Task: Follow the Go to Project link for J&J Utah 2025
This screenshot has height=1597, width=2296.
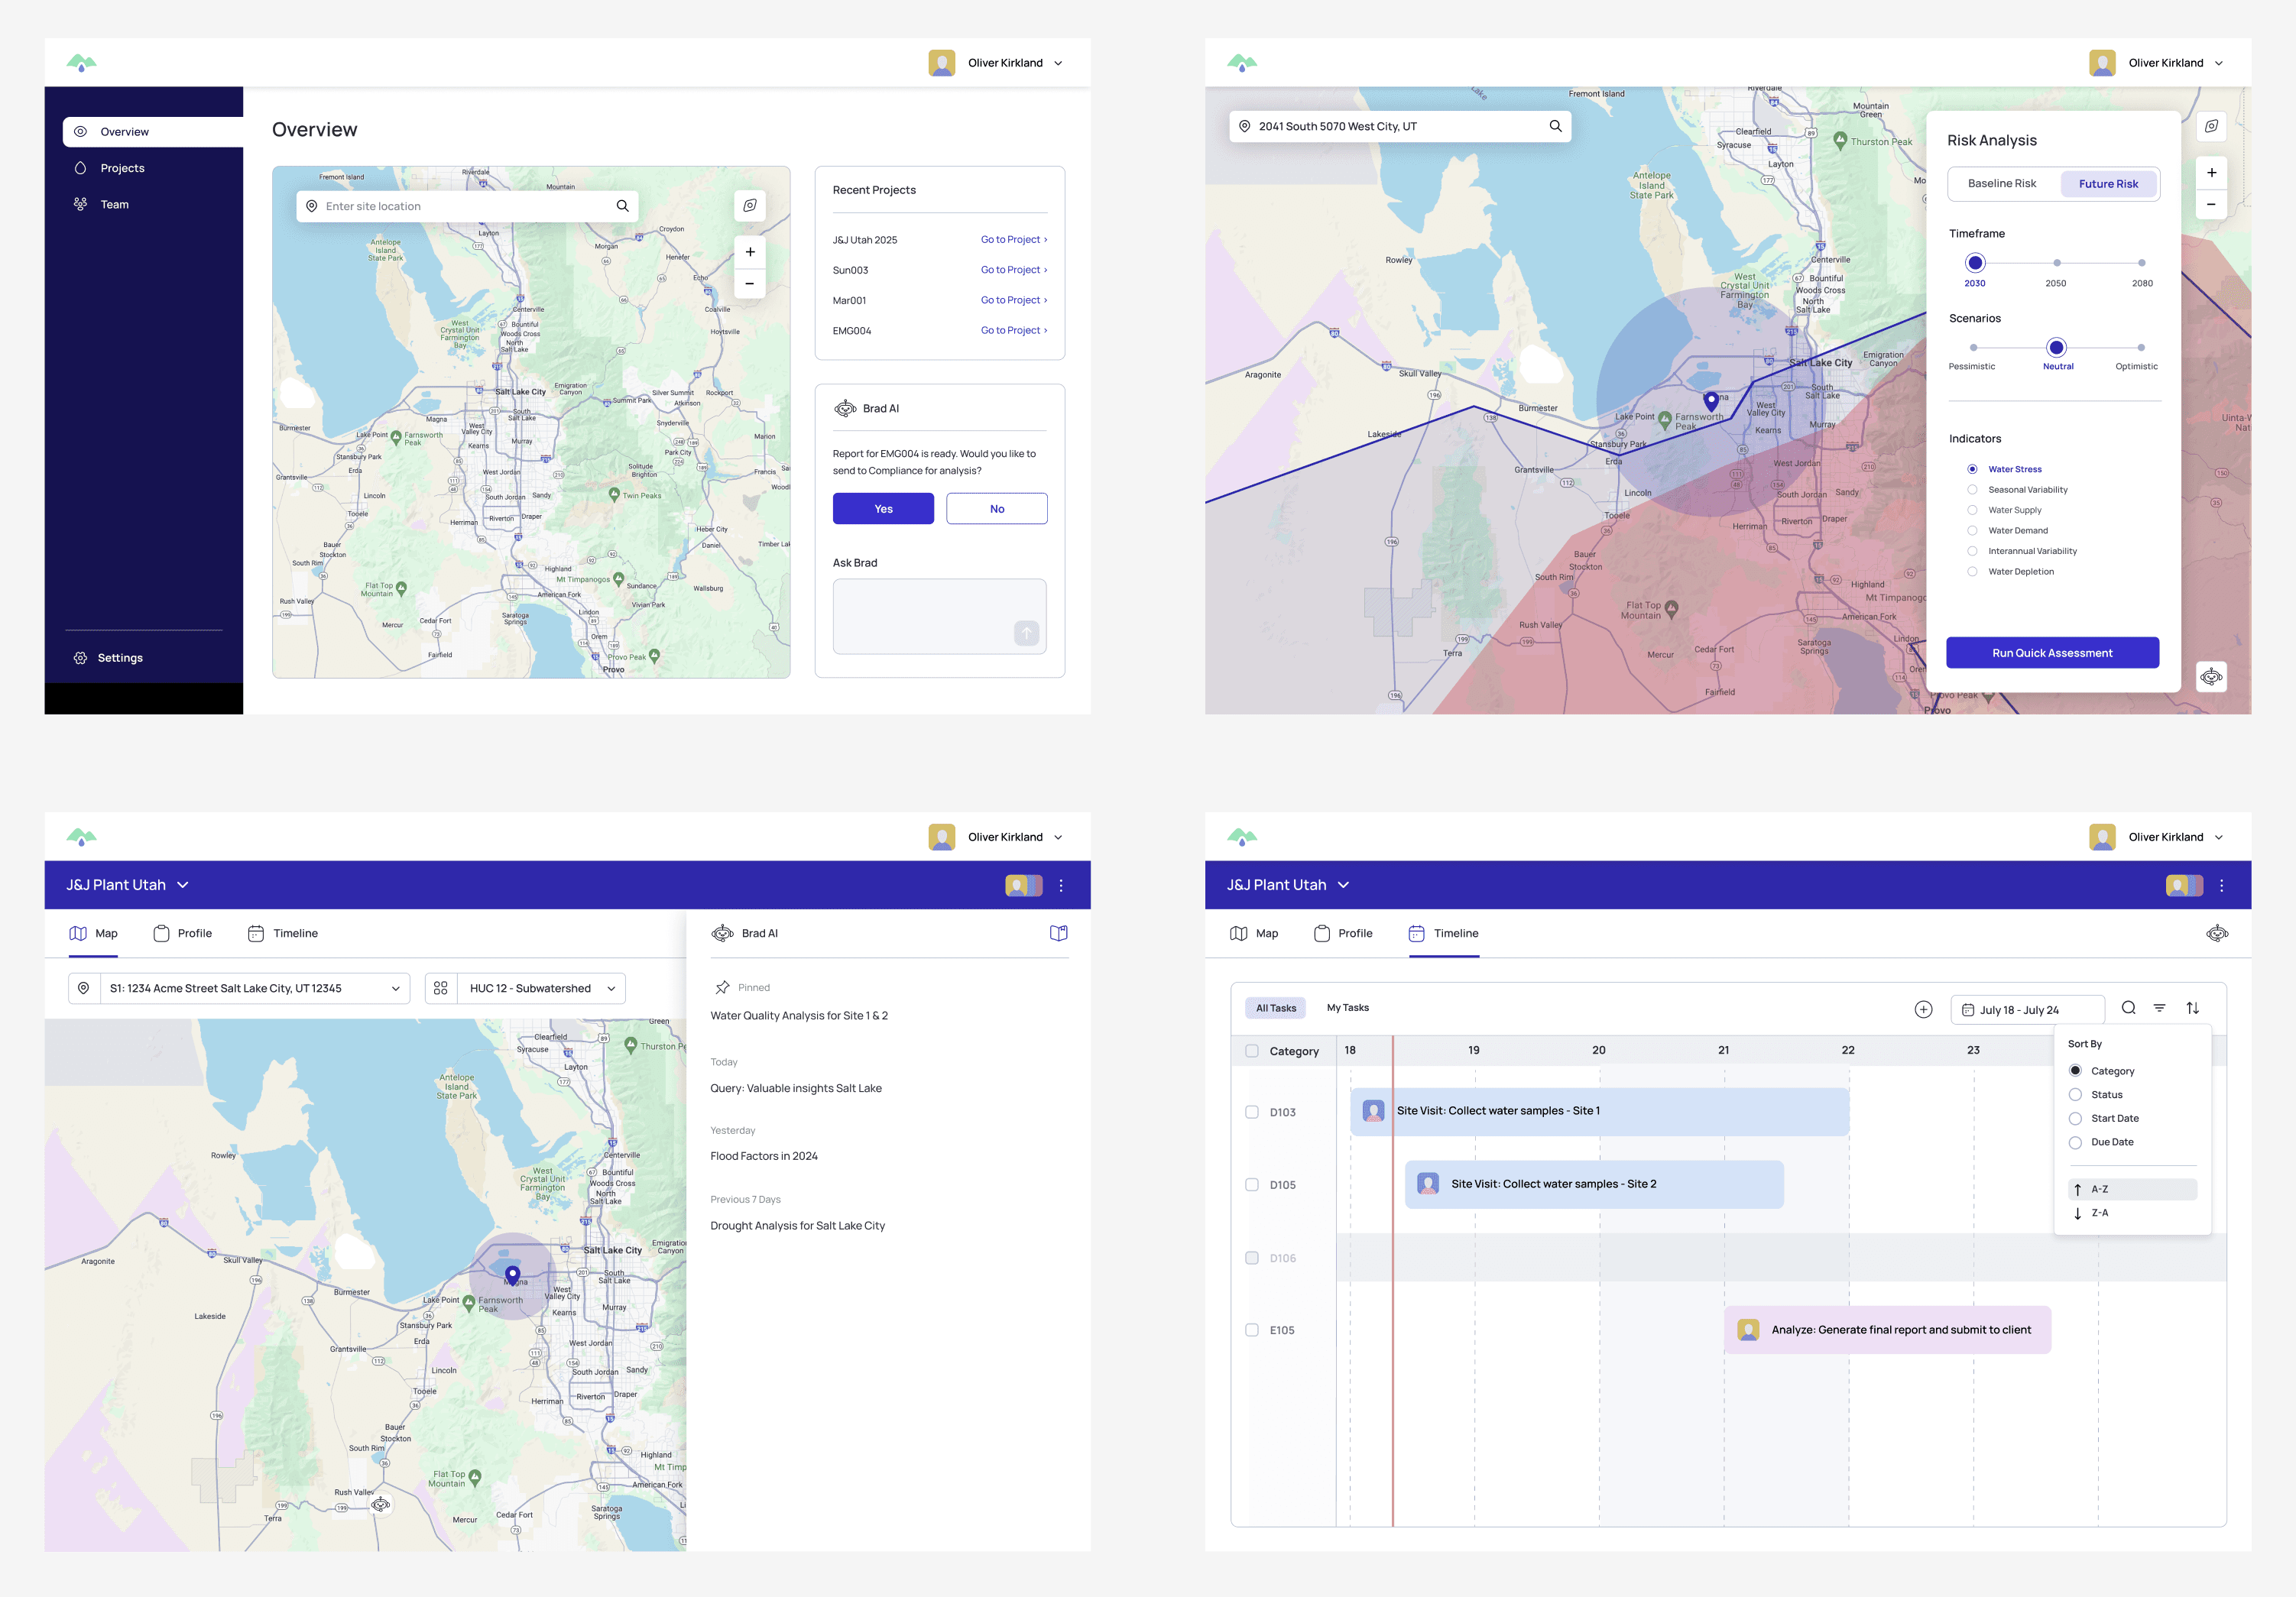Action: pos(1014,240)
